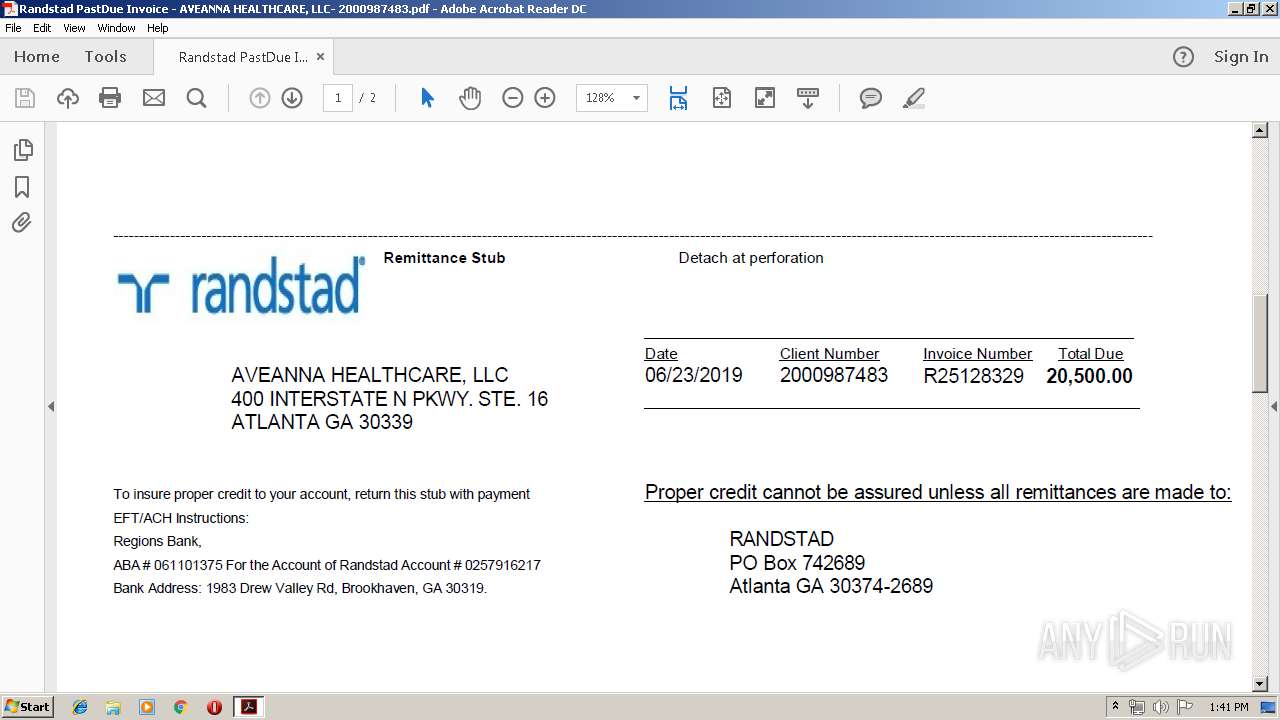This screenshot has height=720, width=1280.
Task: Activate the Hand pan tool
Action: point(470,98)
